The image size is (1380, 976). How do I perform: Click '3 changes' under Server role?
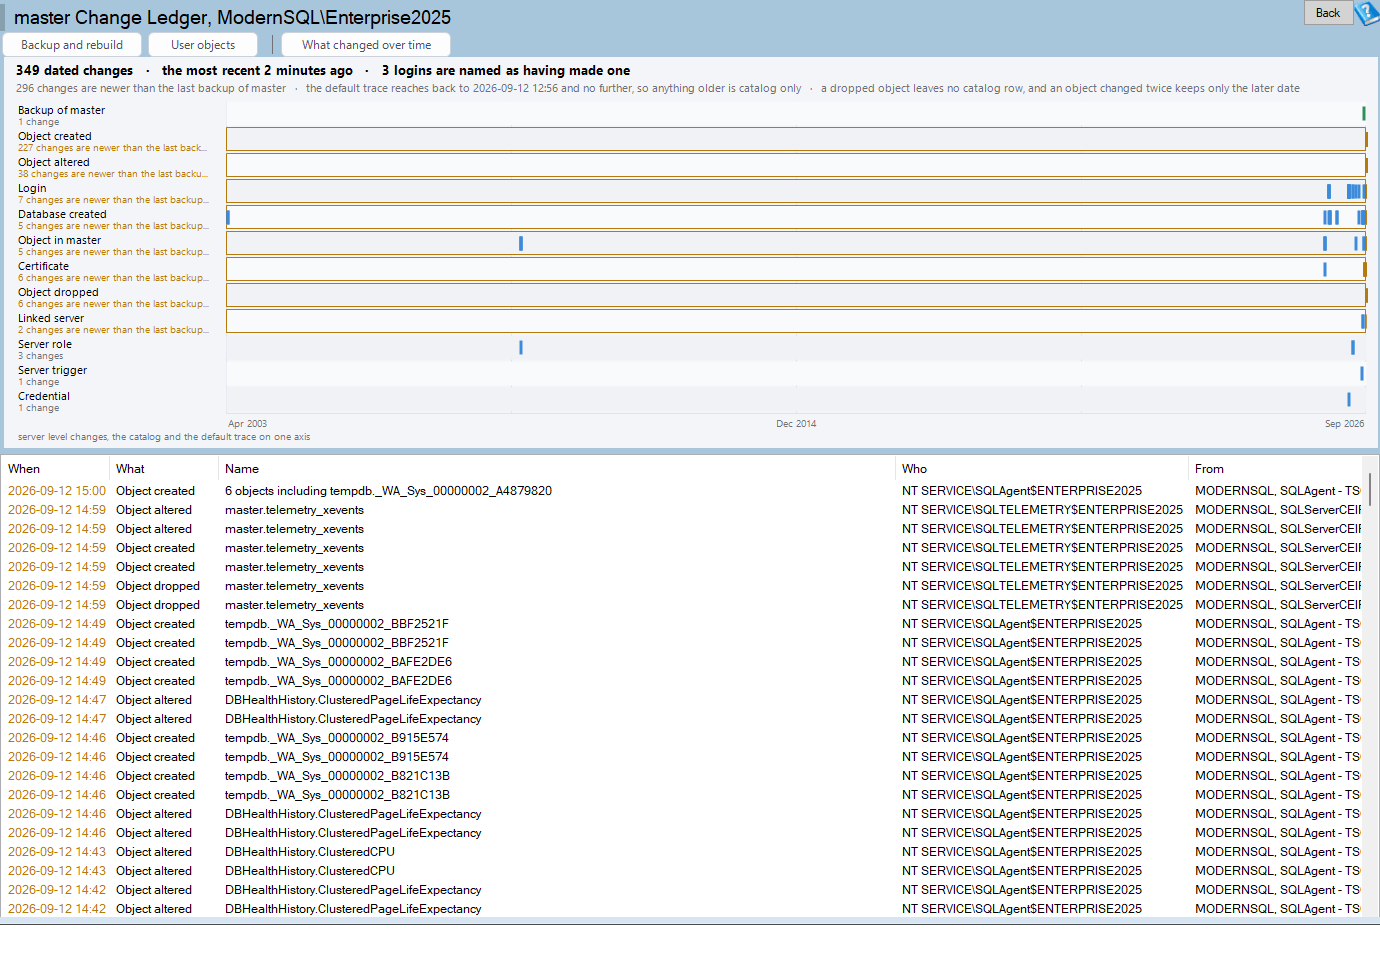pos(40,356)
